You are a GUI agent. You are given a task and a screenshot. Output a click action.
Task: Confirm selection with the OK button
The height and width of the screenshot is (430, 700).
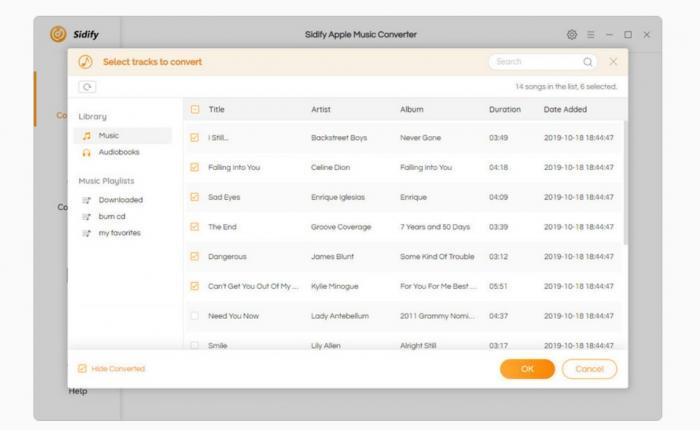(527, 369)
